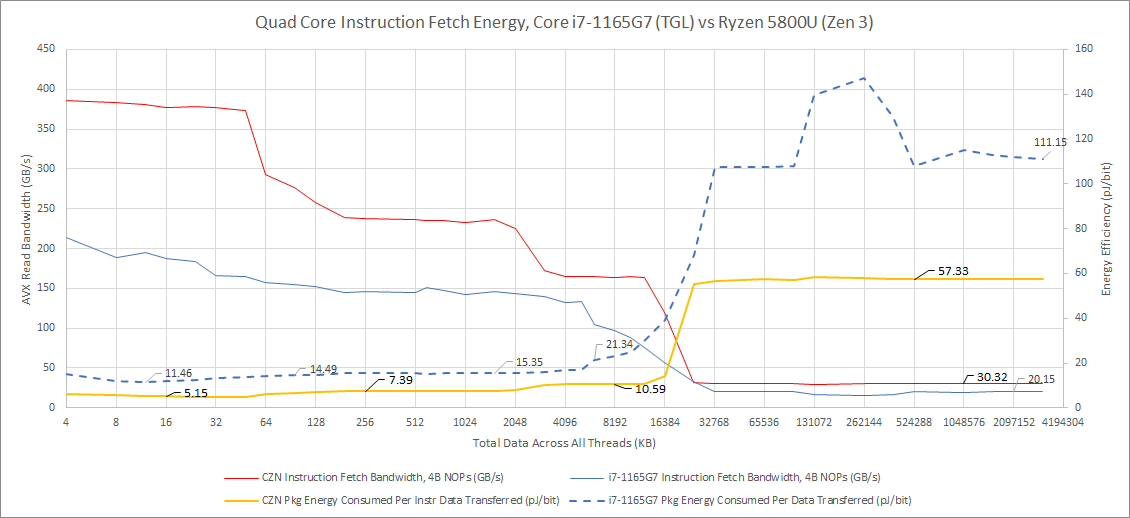Click the 160 tick on right axis
Screen dimensions: 1130x518
click(x=1085, y=49)
